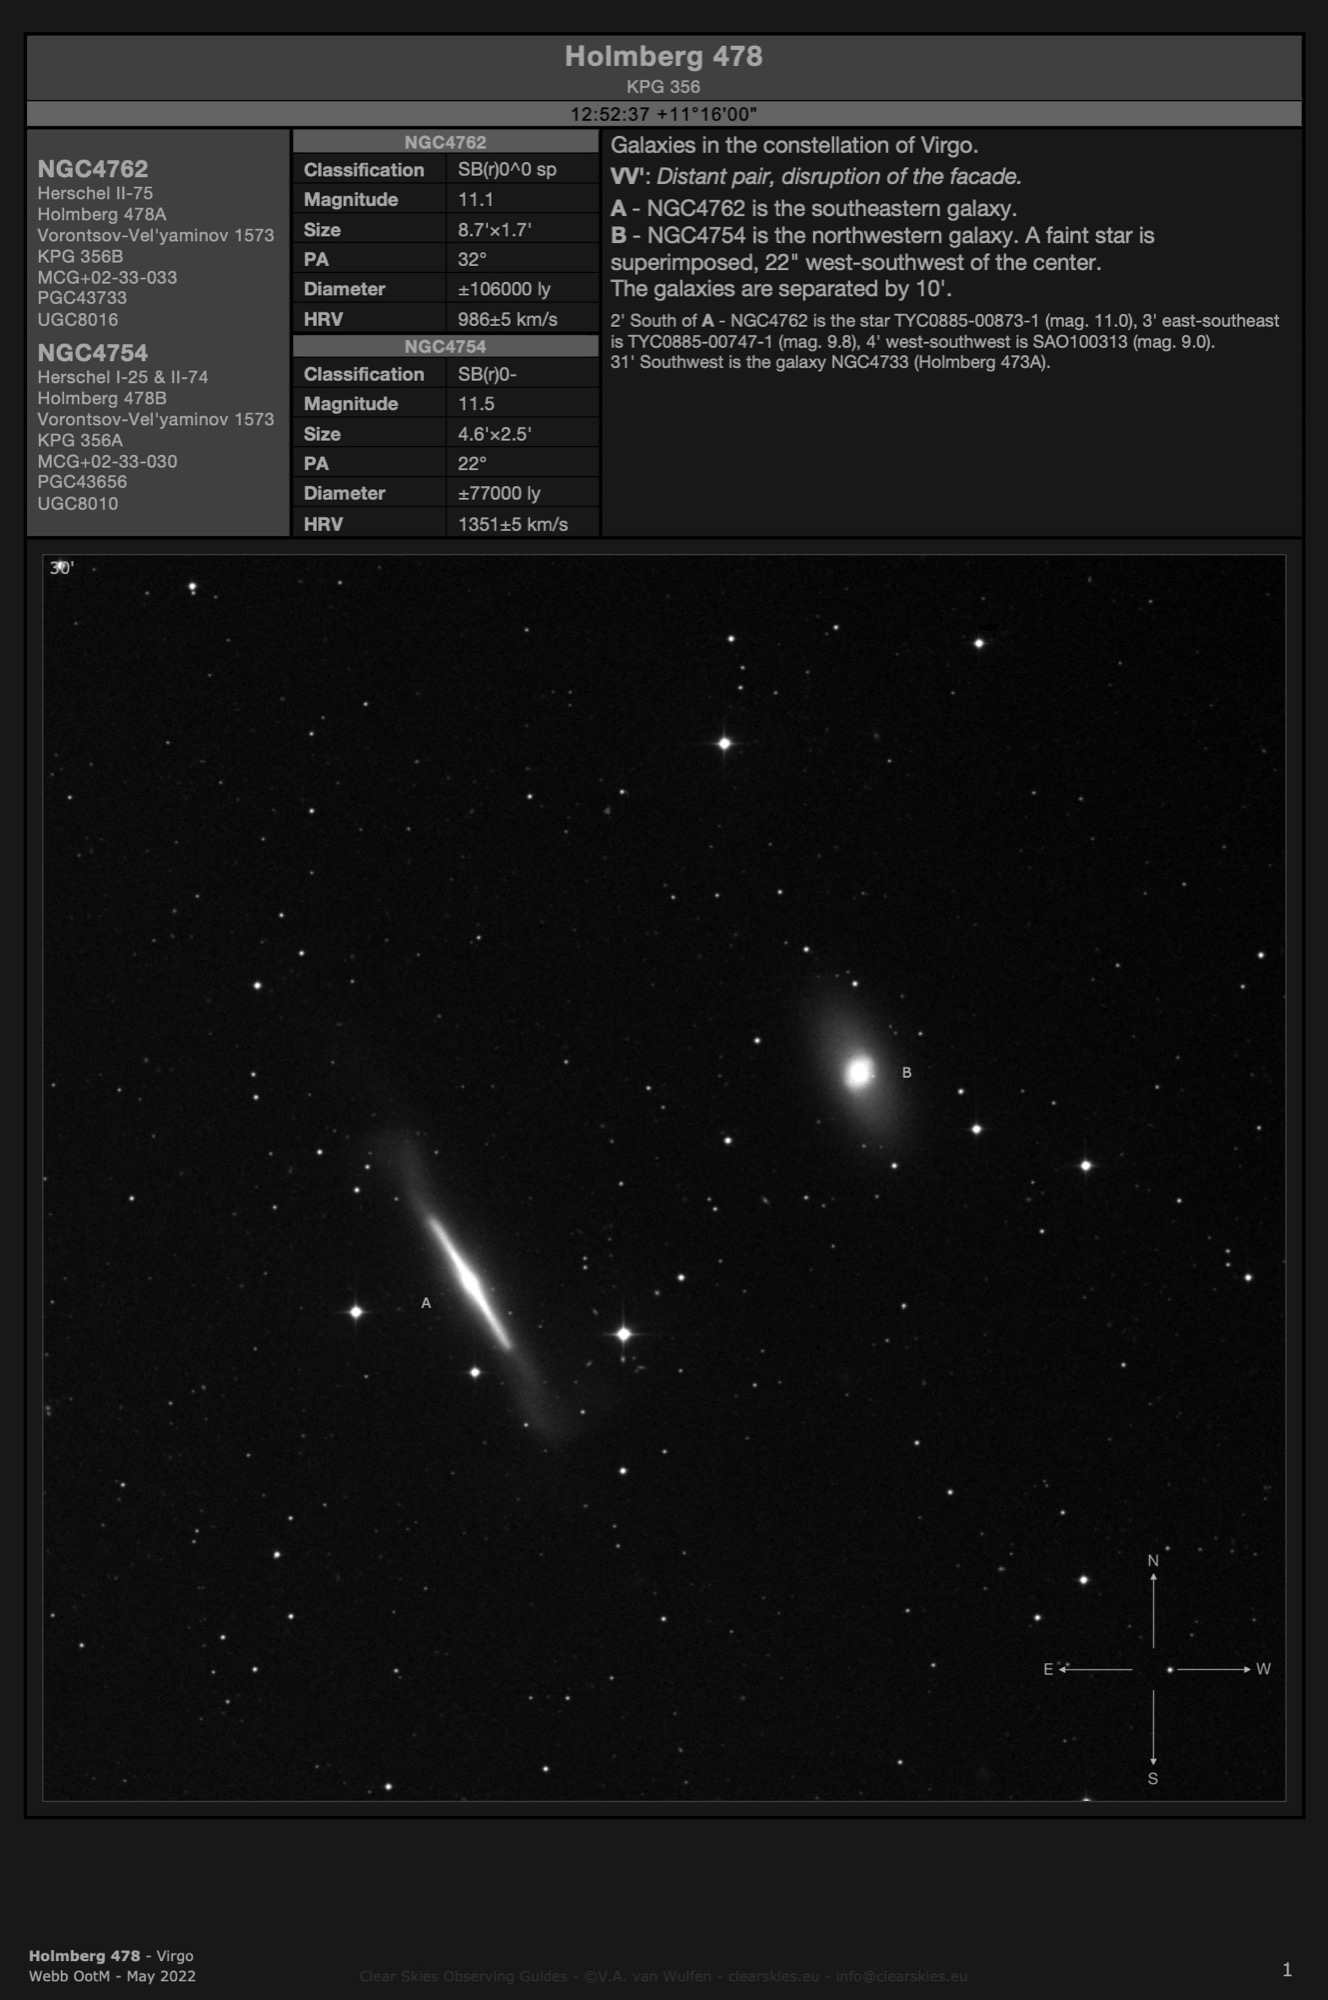Select the diameter value ±106000 ly

504,289
